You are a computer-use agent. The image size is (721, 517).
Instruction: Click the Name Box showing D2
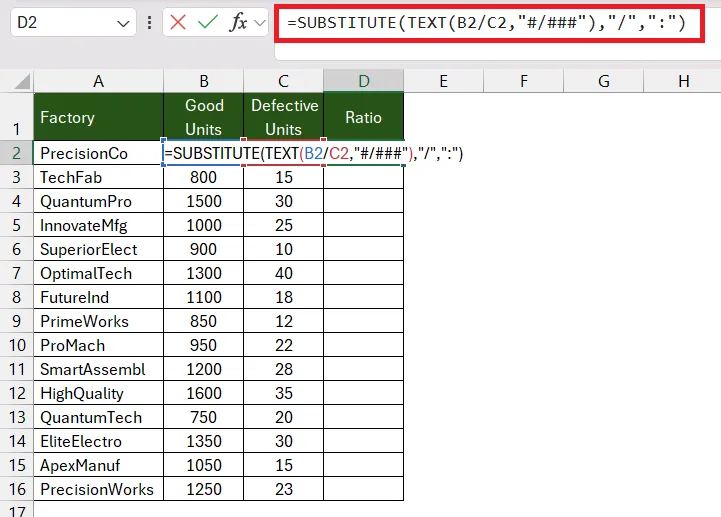click(x=74, y=22)
